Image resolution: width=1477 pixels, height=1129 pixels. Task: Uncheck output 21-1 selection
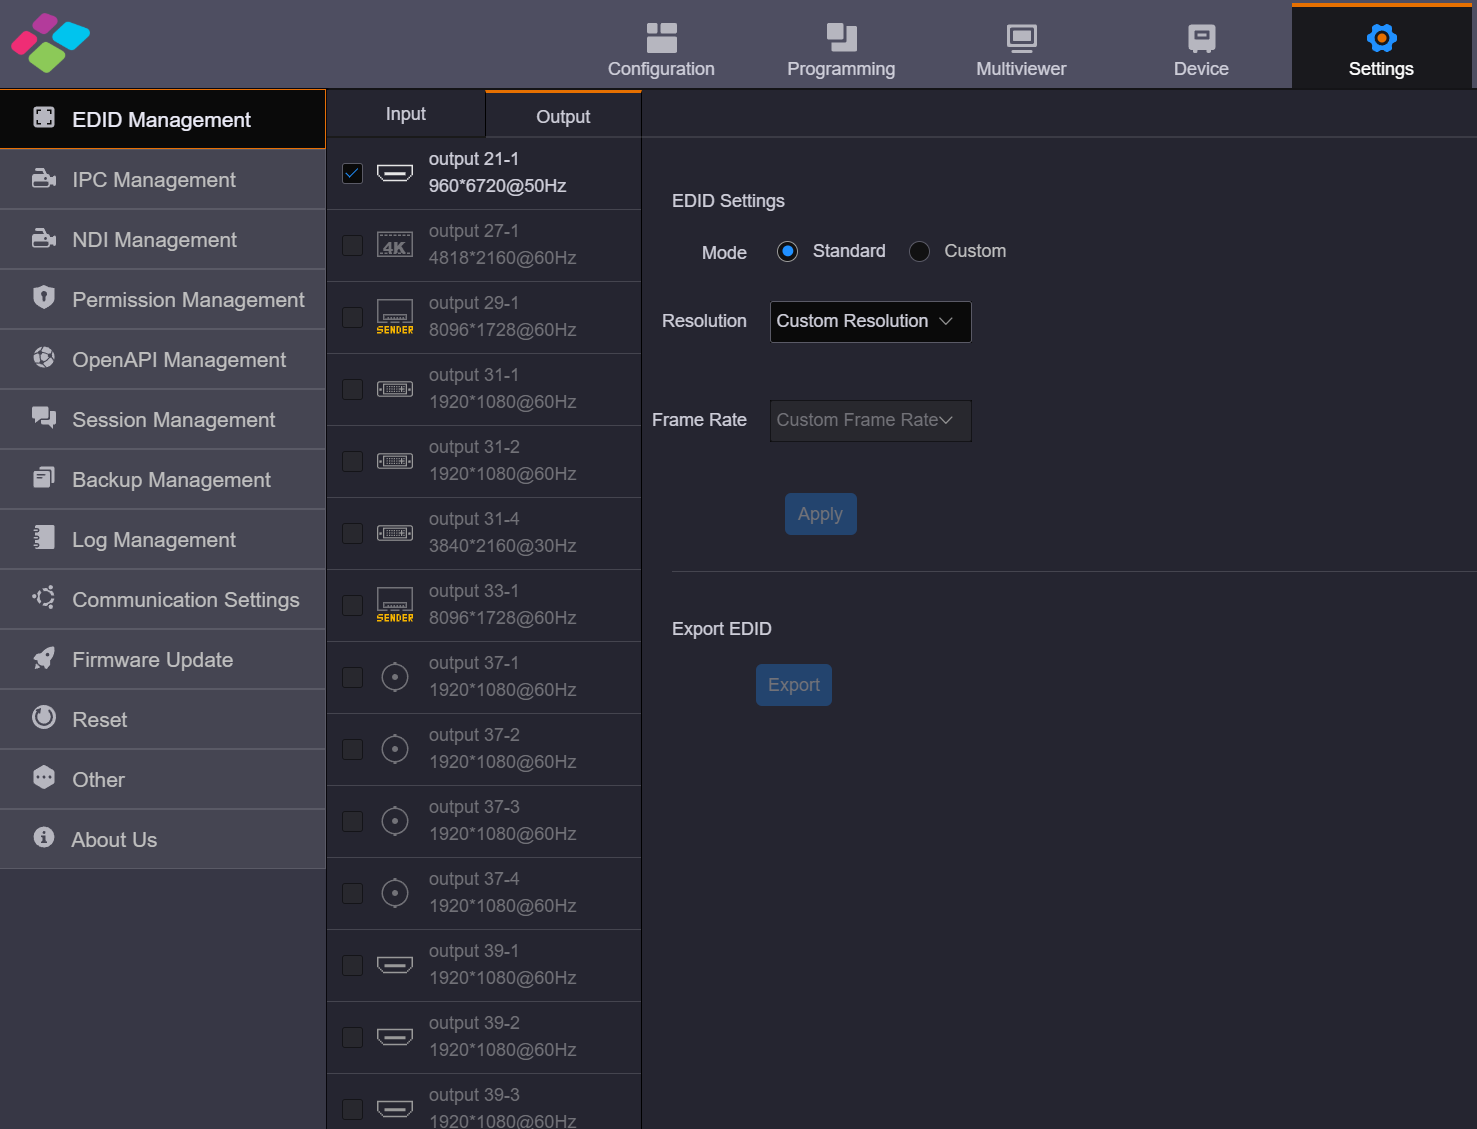[352, 173]
